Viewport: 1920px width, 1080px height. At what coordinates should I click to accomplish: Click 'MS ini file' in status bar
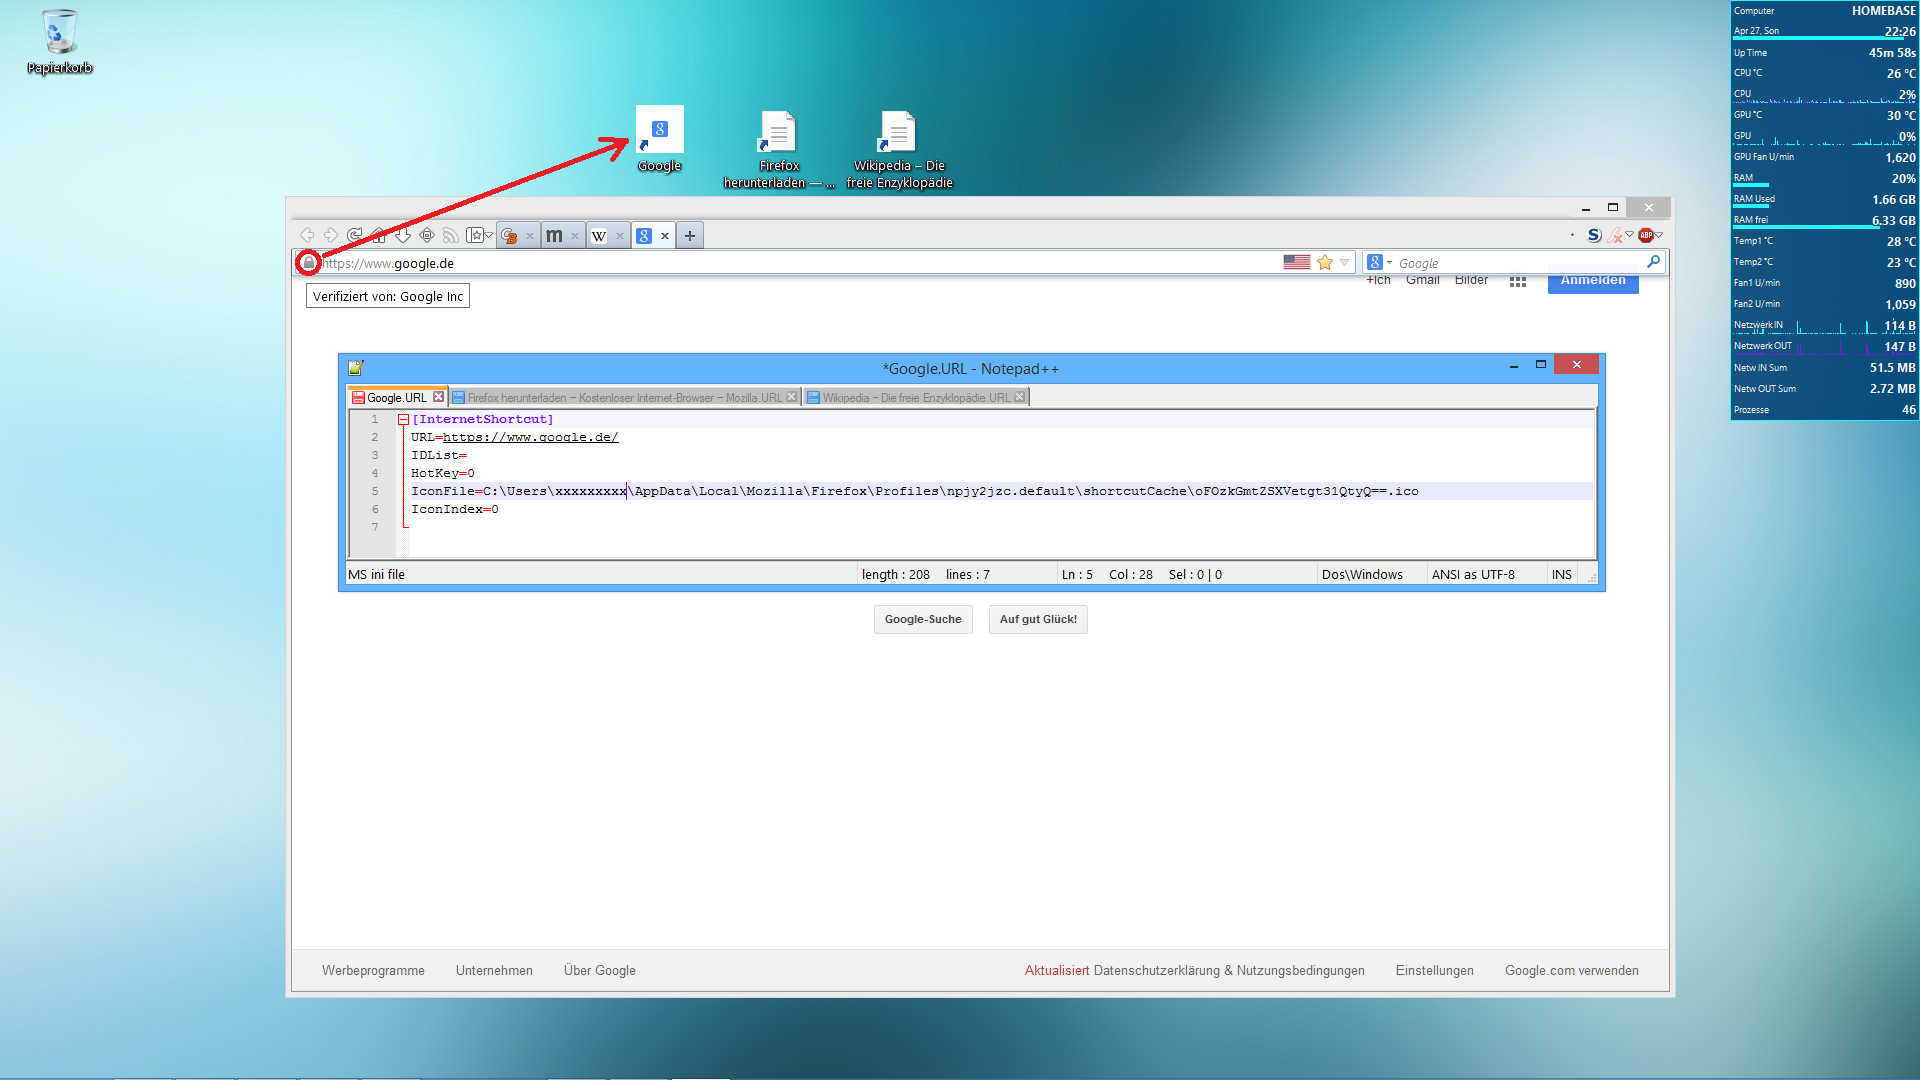coord(376,574)
